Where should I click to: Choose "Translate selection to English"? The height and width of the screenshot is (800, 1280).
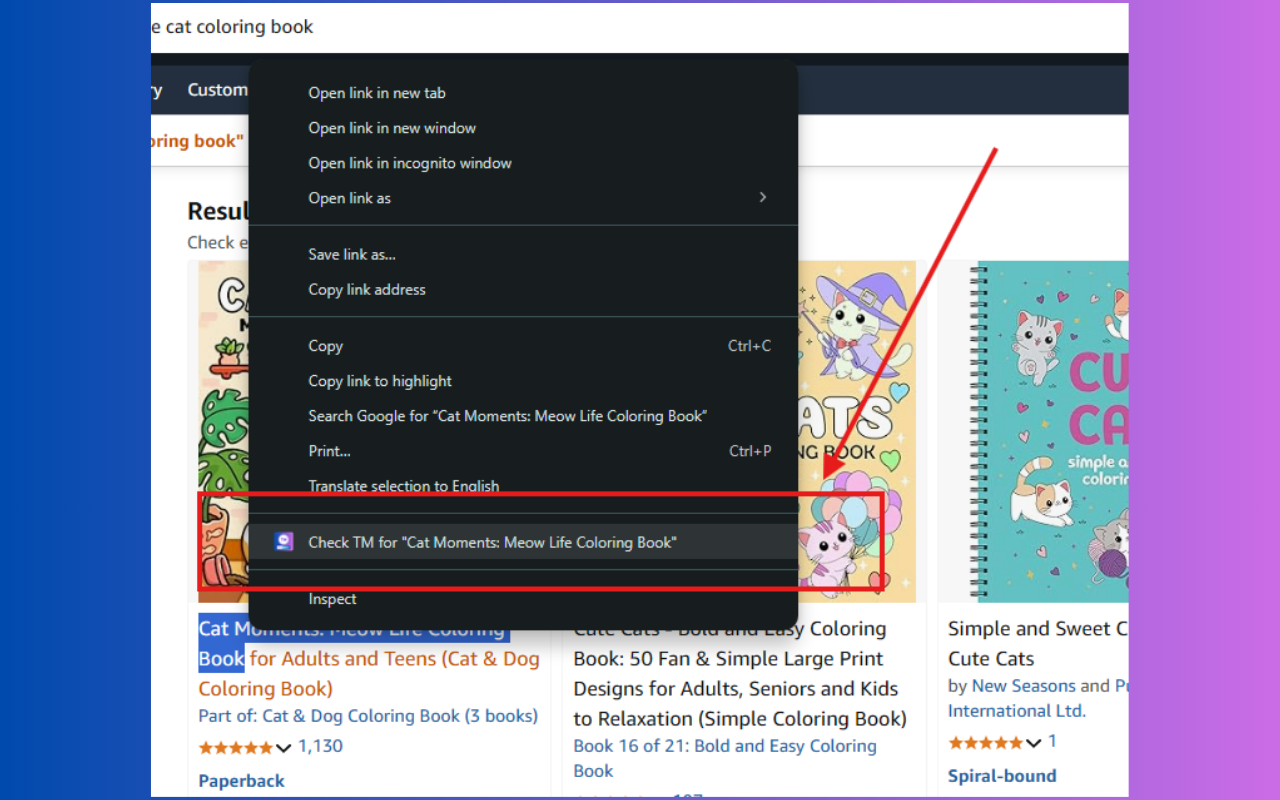[523, 486]
